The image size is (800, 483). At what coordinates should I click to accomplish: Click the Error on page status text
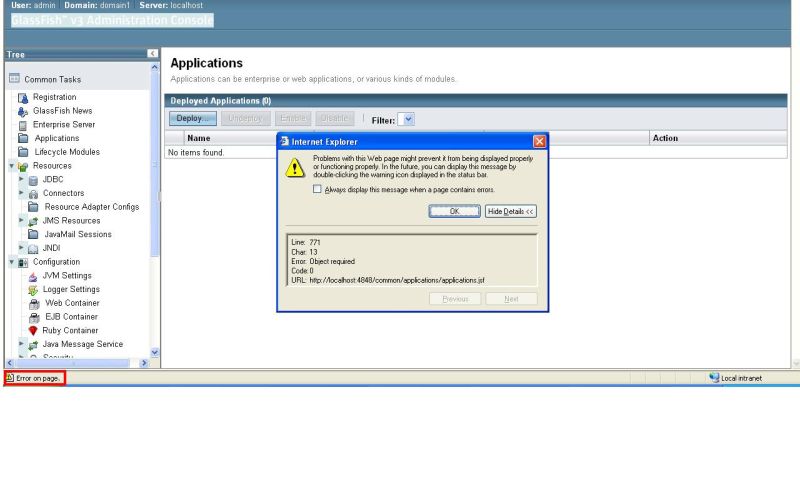tap(38, 378)
